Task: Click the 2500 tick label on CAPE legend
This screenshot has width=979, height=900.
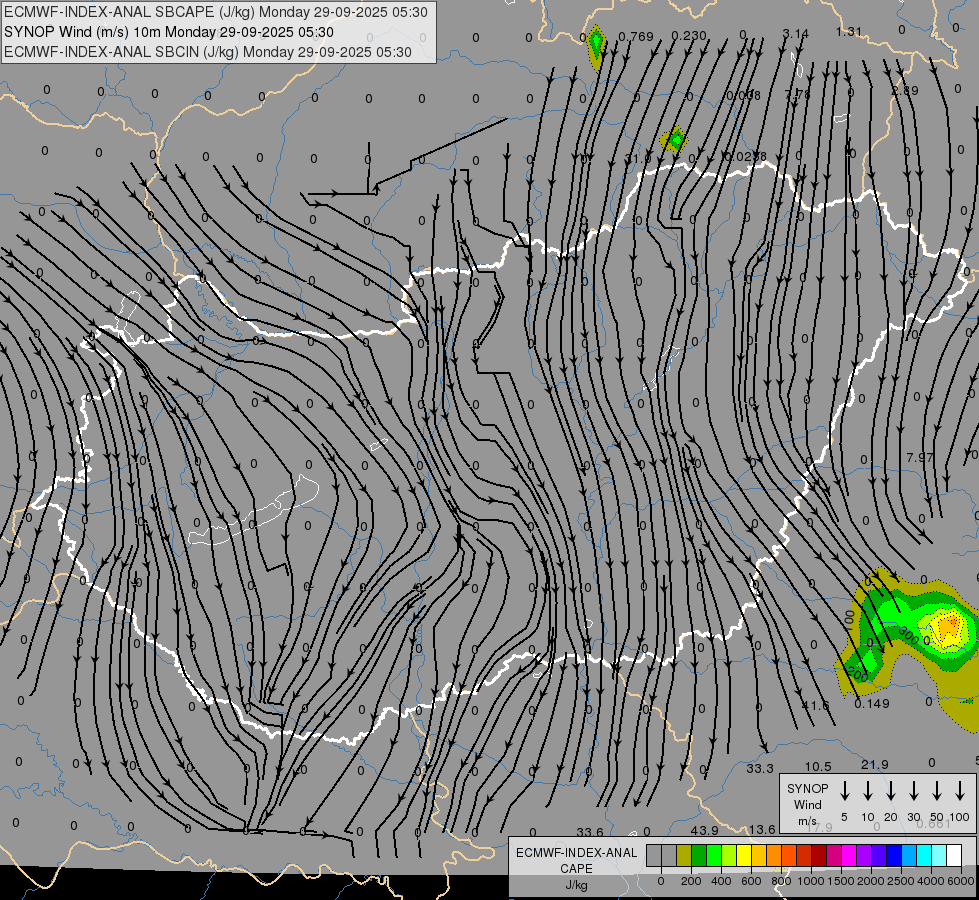Action: coord(900,881)
